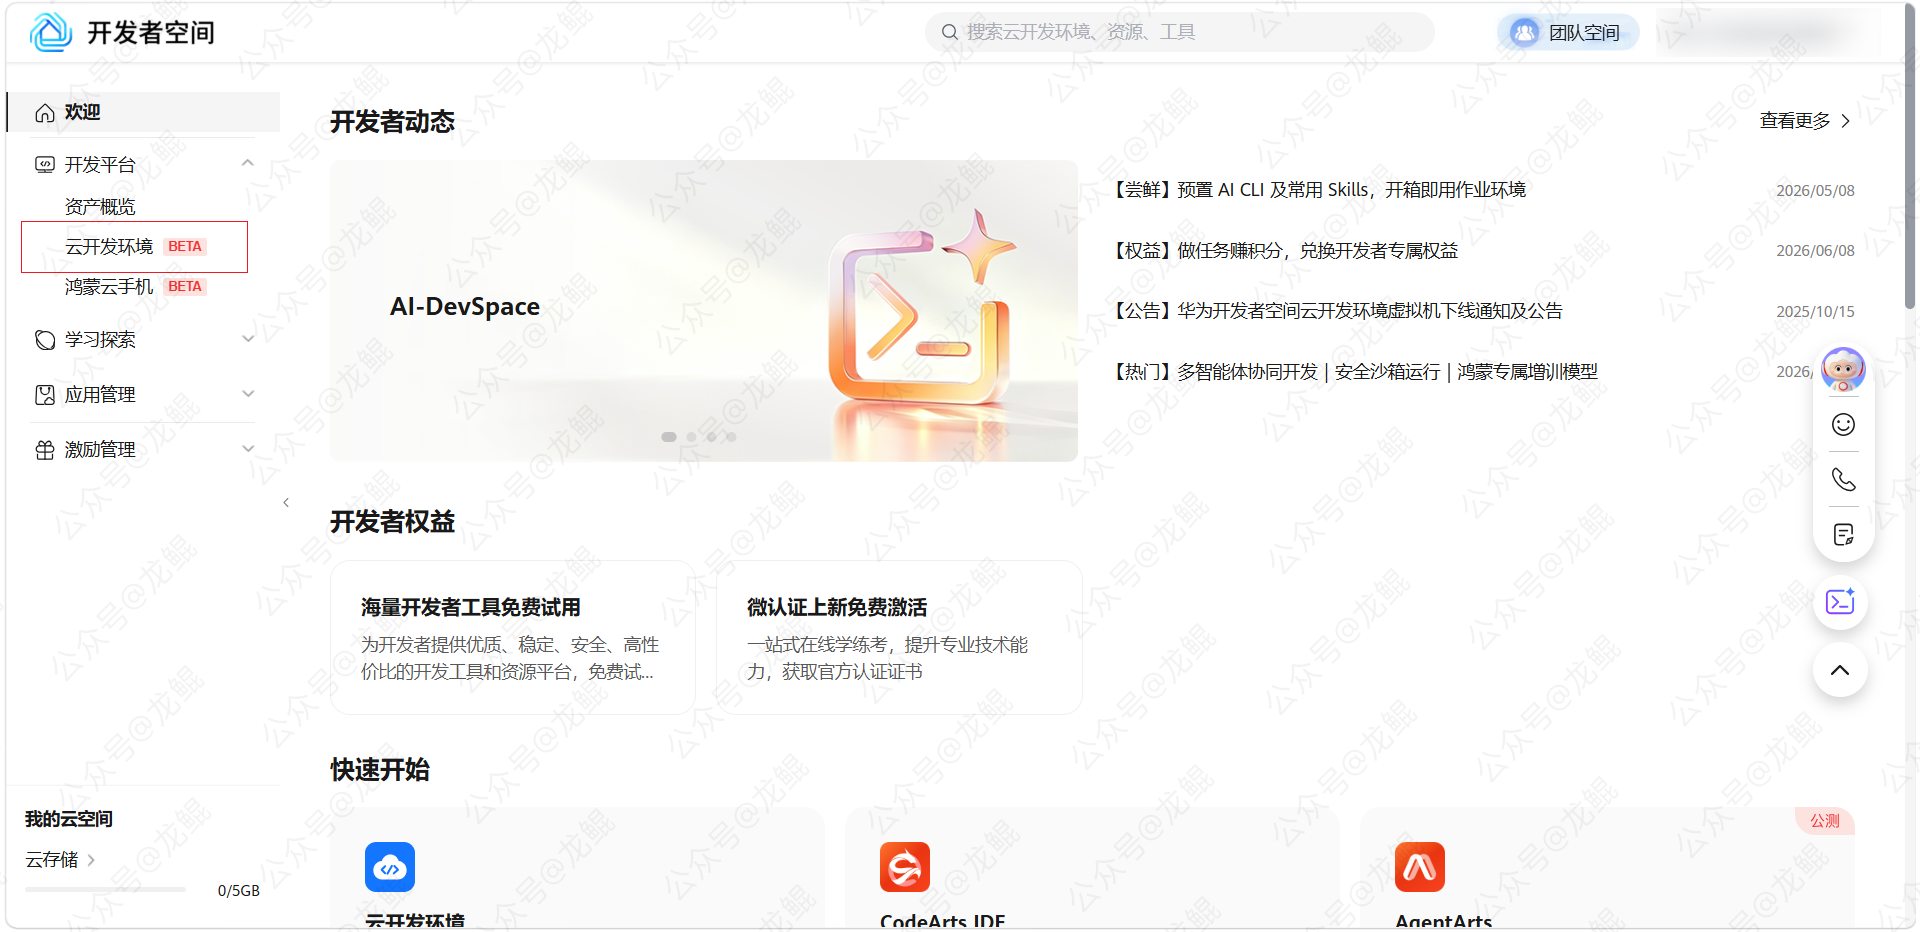
Task: Click the 激励管理 gift icon
Action: tap(45, 450)
